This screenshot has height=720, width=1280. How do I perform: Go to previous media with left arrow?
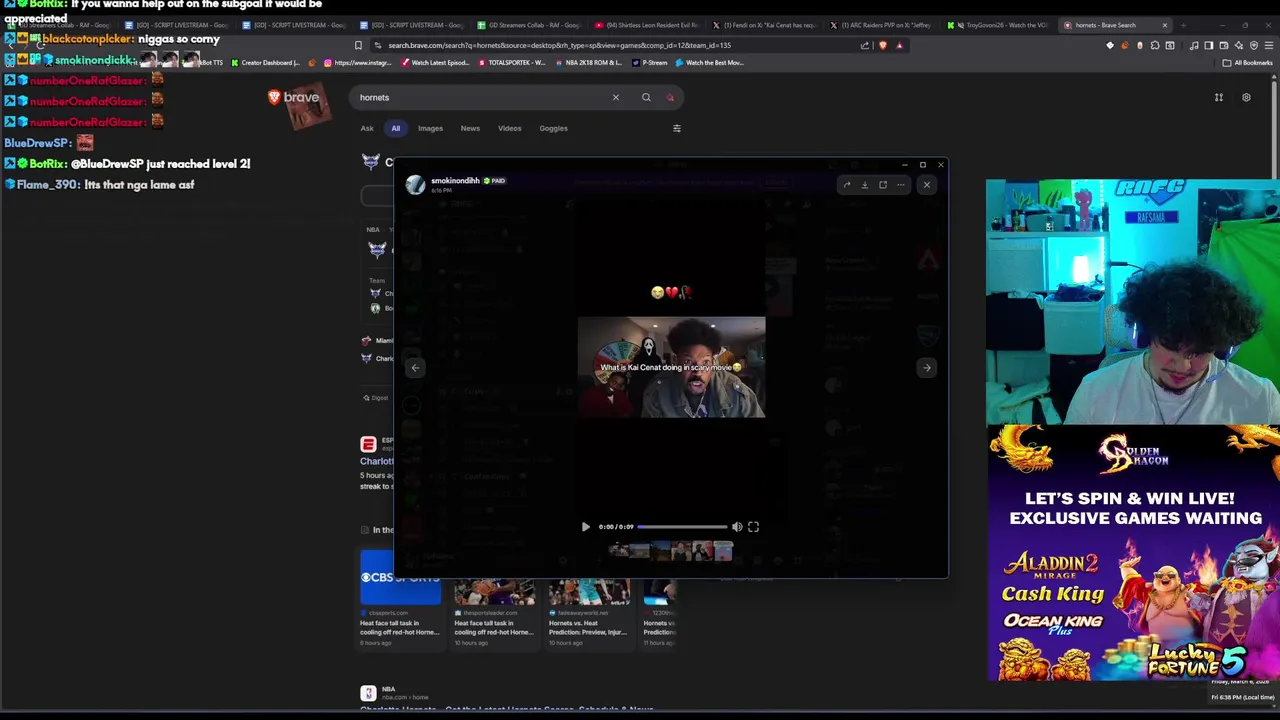pos(415,367)
